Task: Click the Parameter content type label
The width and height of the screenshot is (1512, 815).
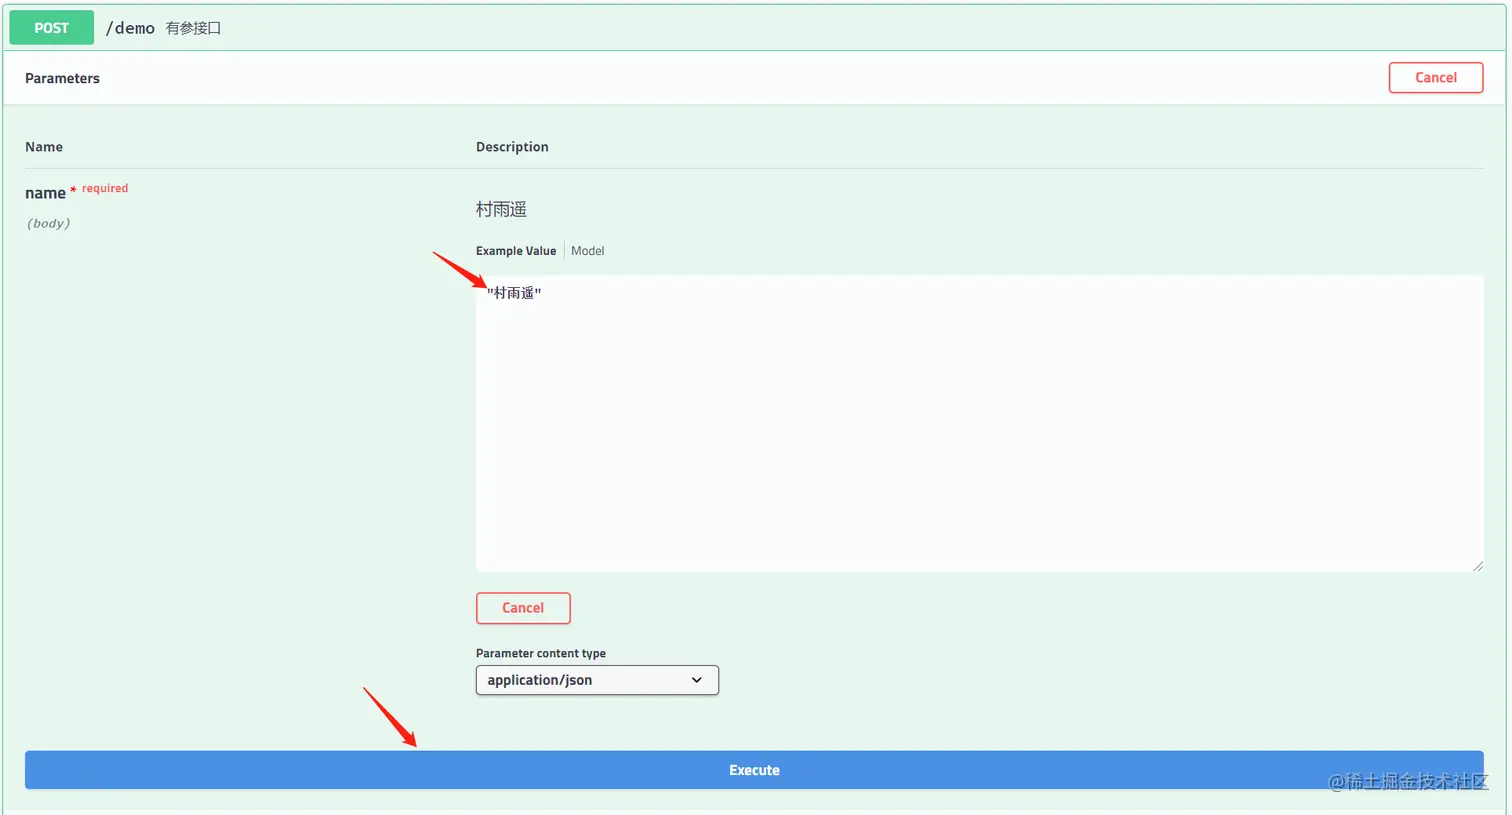Action: click(541, 653)
